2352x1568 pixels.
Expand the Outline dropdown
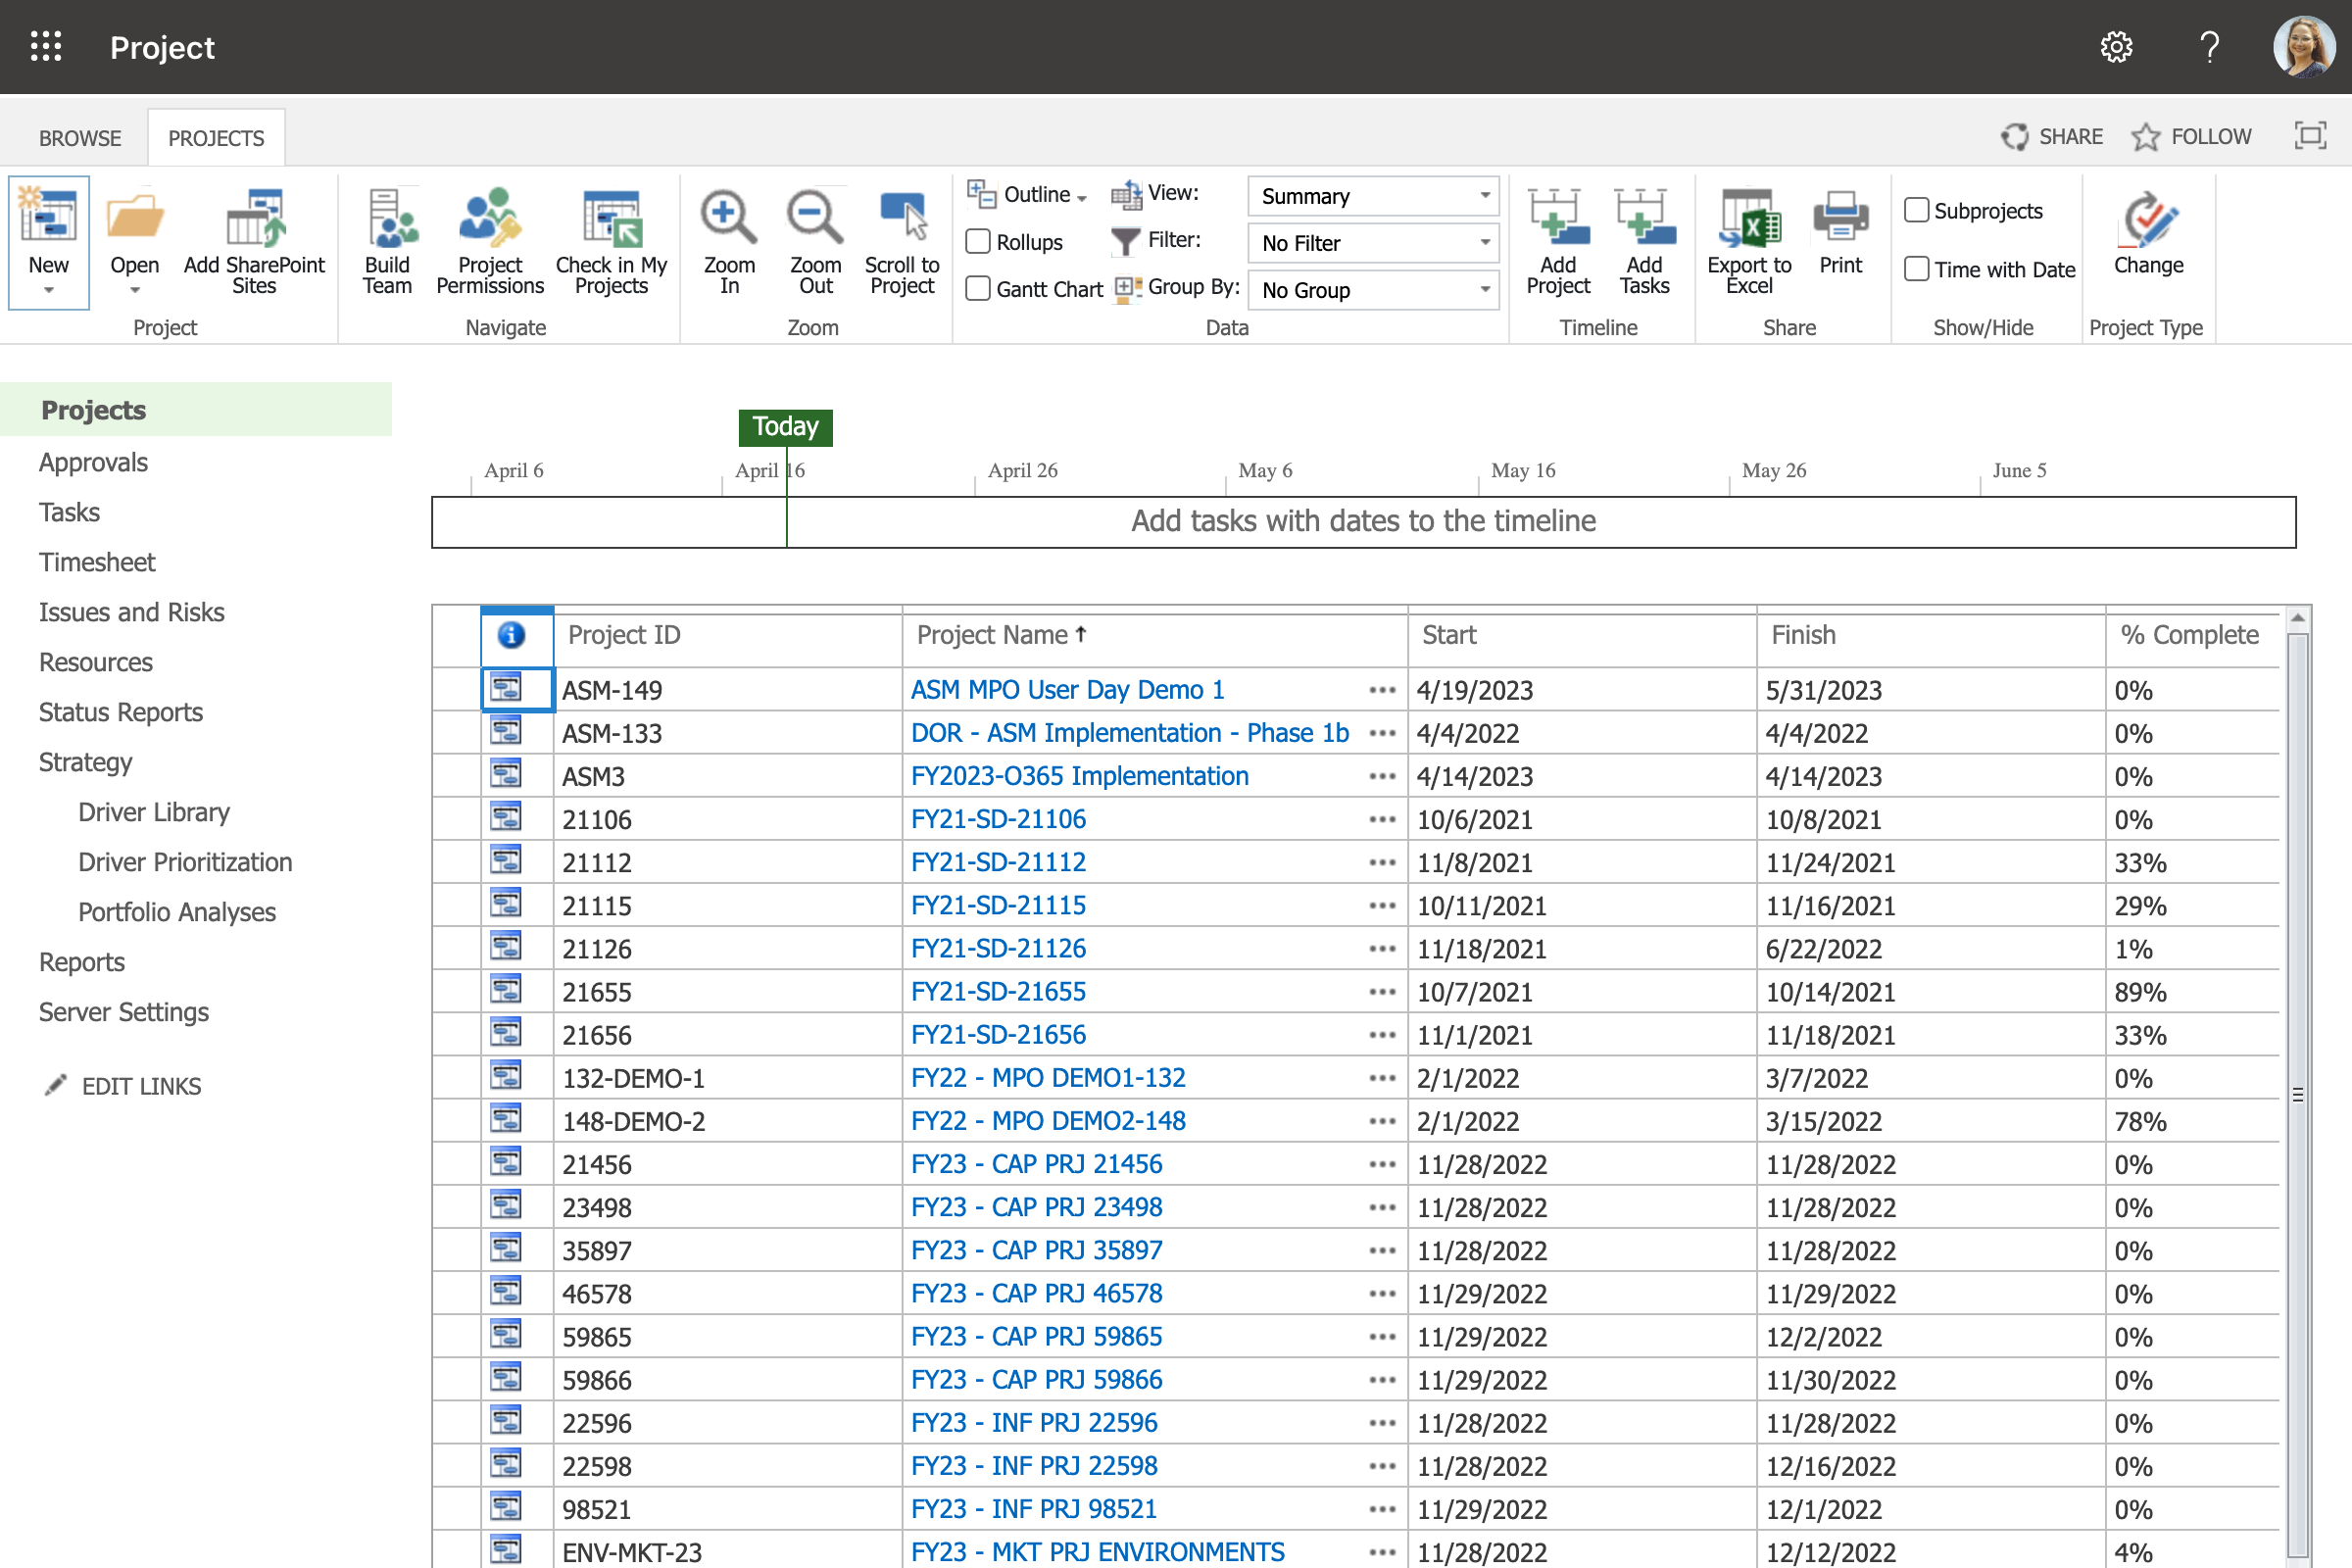tap(1027, 194)
